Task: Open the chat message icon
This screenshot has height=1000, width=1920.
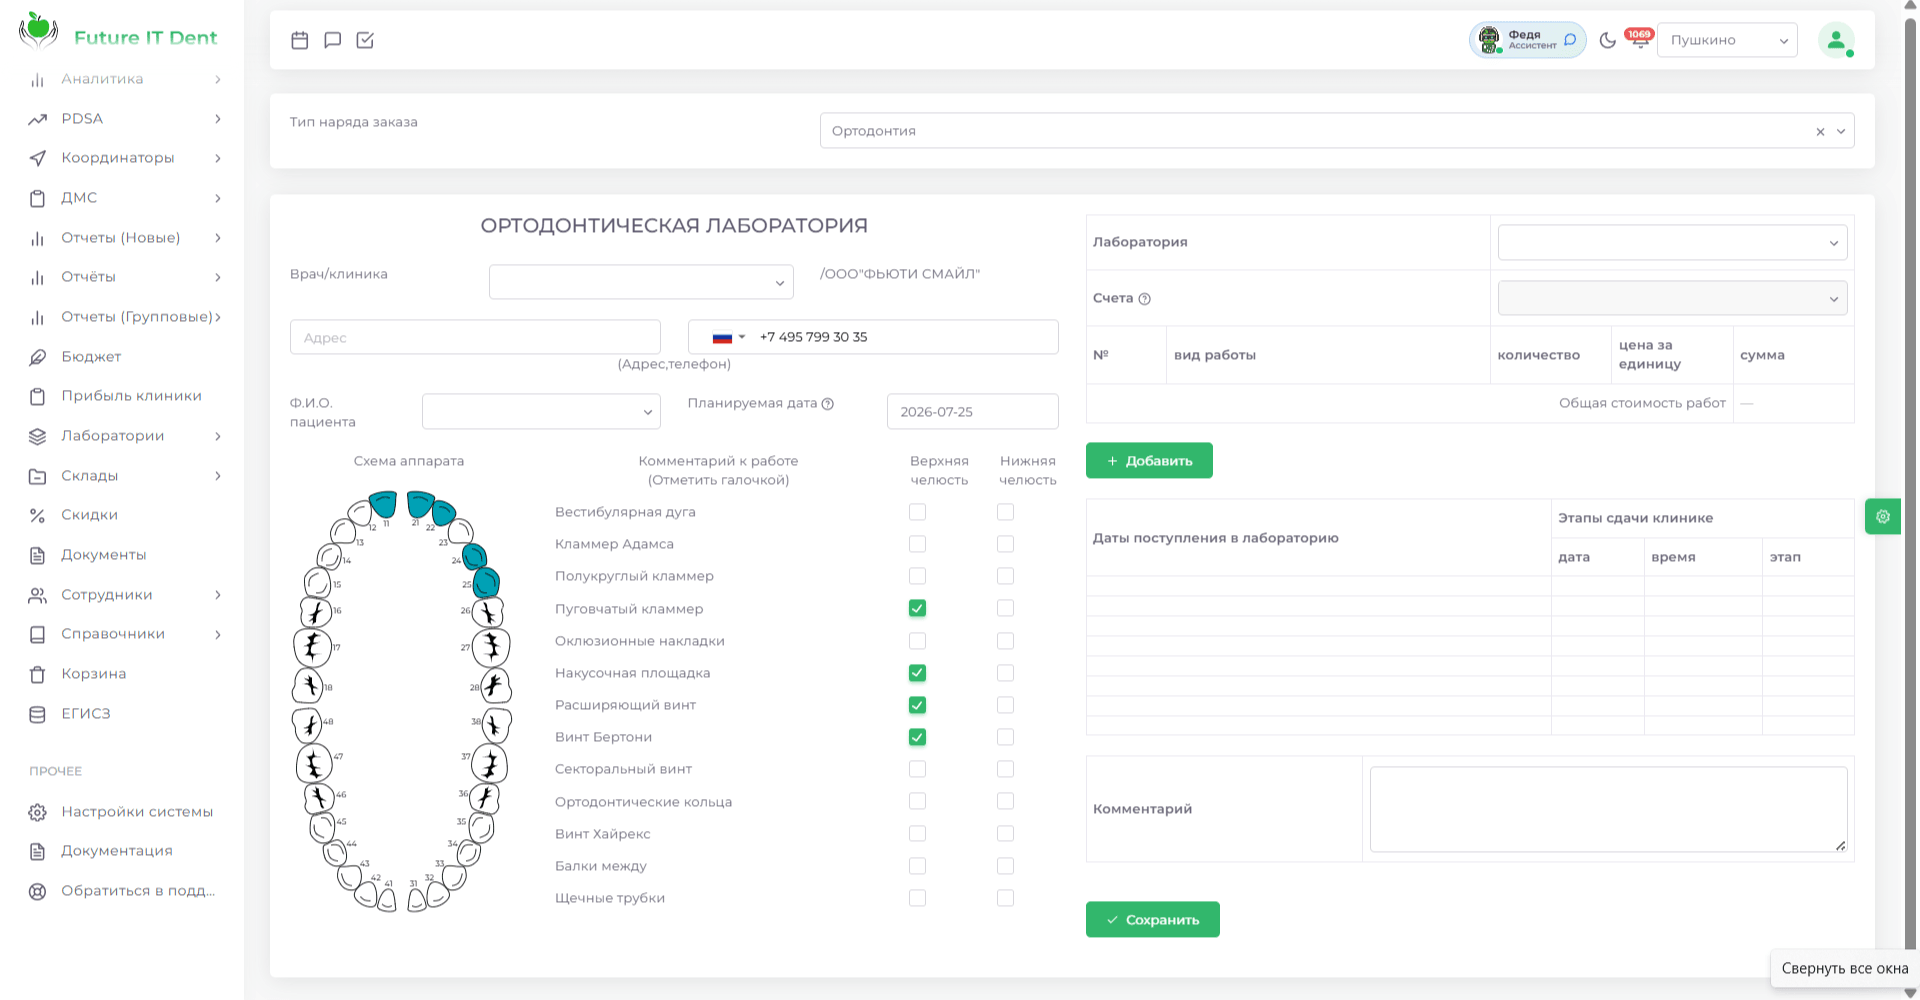Action: point(333,40)
